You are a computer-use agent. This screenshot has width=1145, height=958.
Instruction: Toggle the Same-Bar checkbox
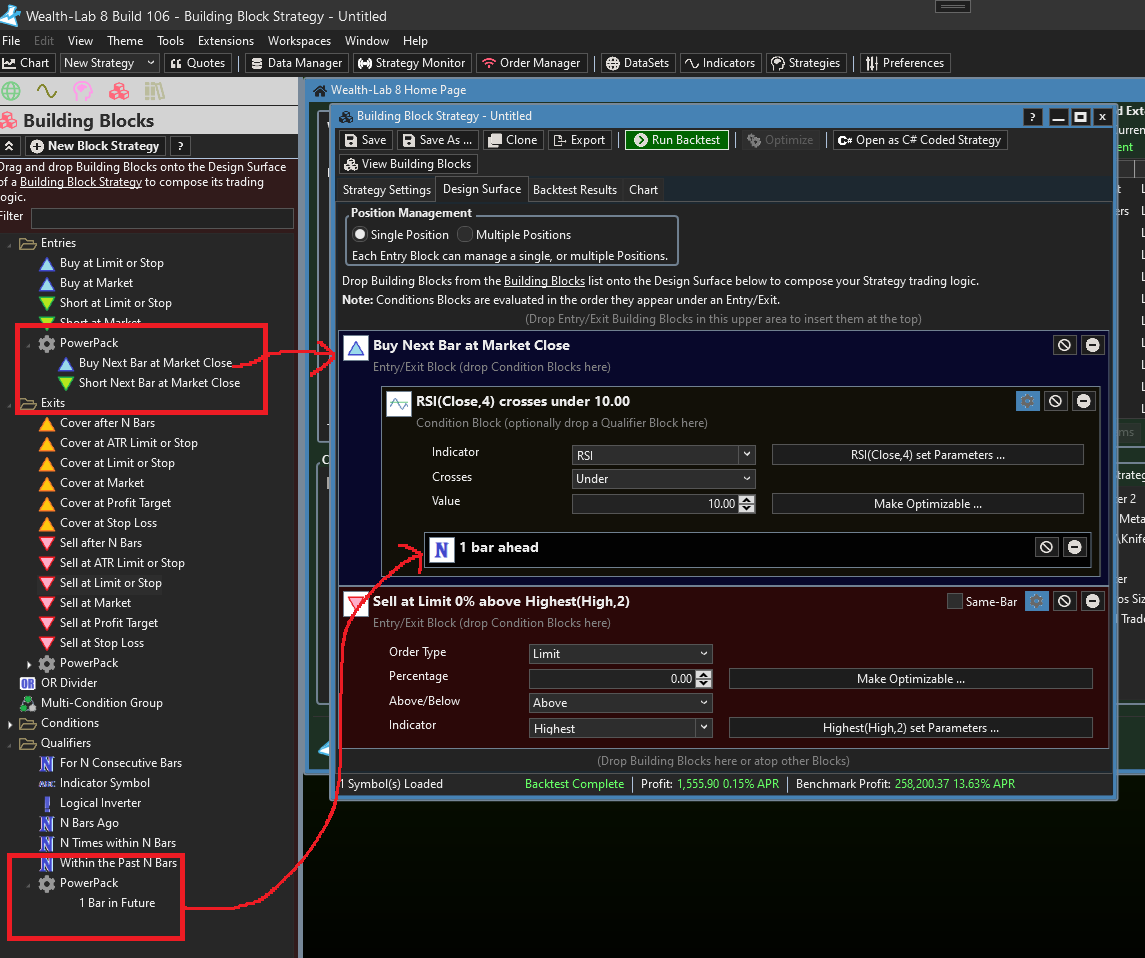(x=954, y=601)
